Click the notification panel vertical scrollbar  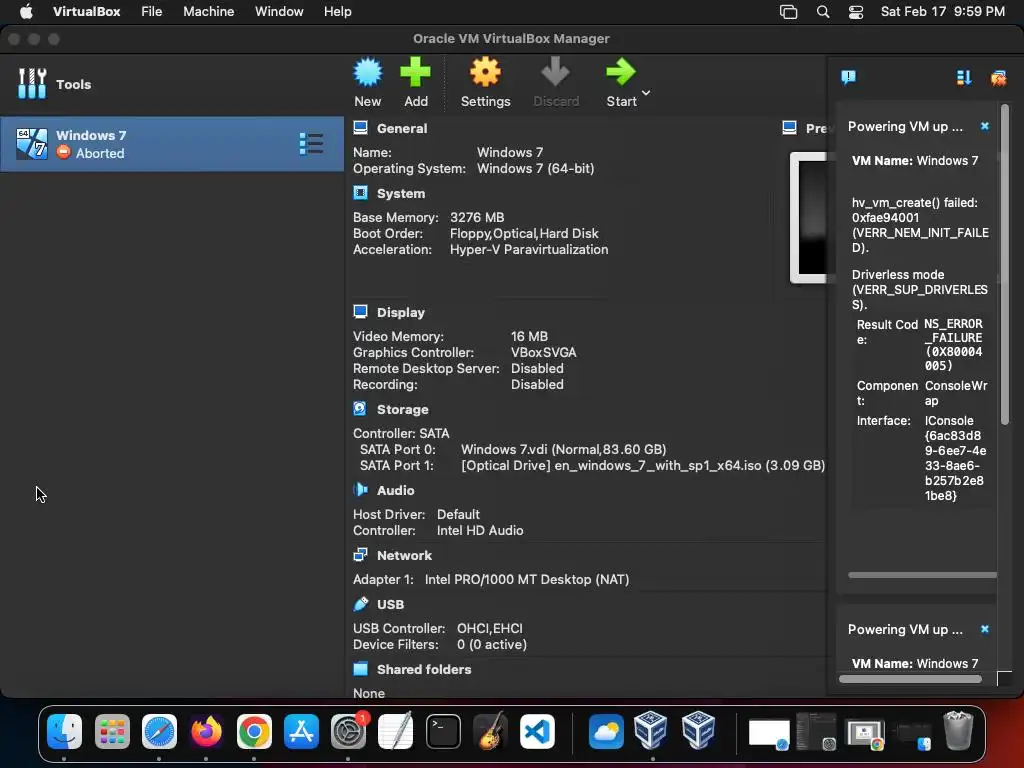click(x=1005, y=264)
